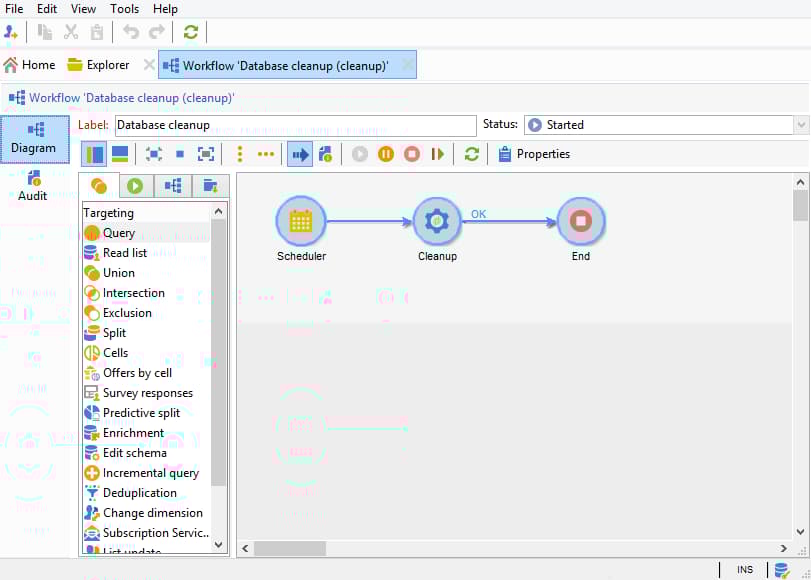The width and height of the screenshot is (811, 580).
Task: Open the ellipsis toolbar overflow menu
Action: point(266,154)
